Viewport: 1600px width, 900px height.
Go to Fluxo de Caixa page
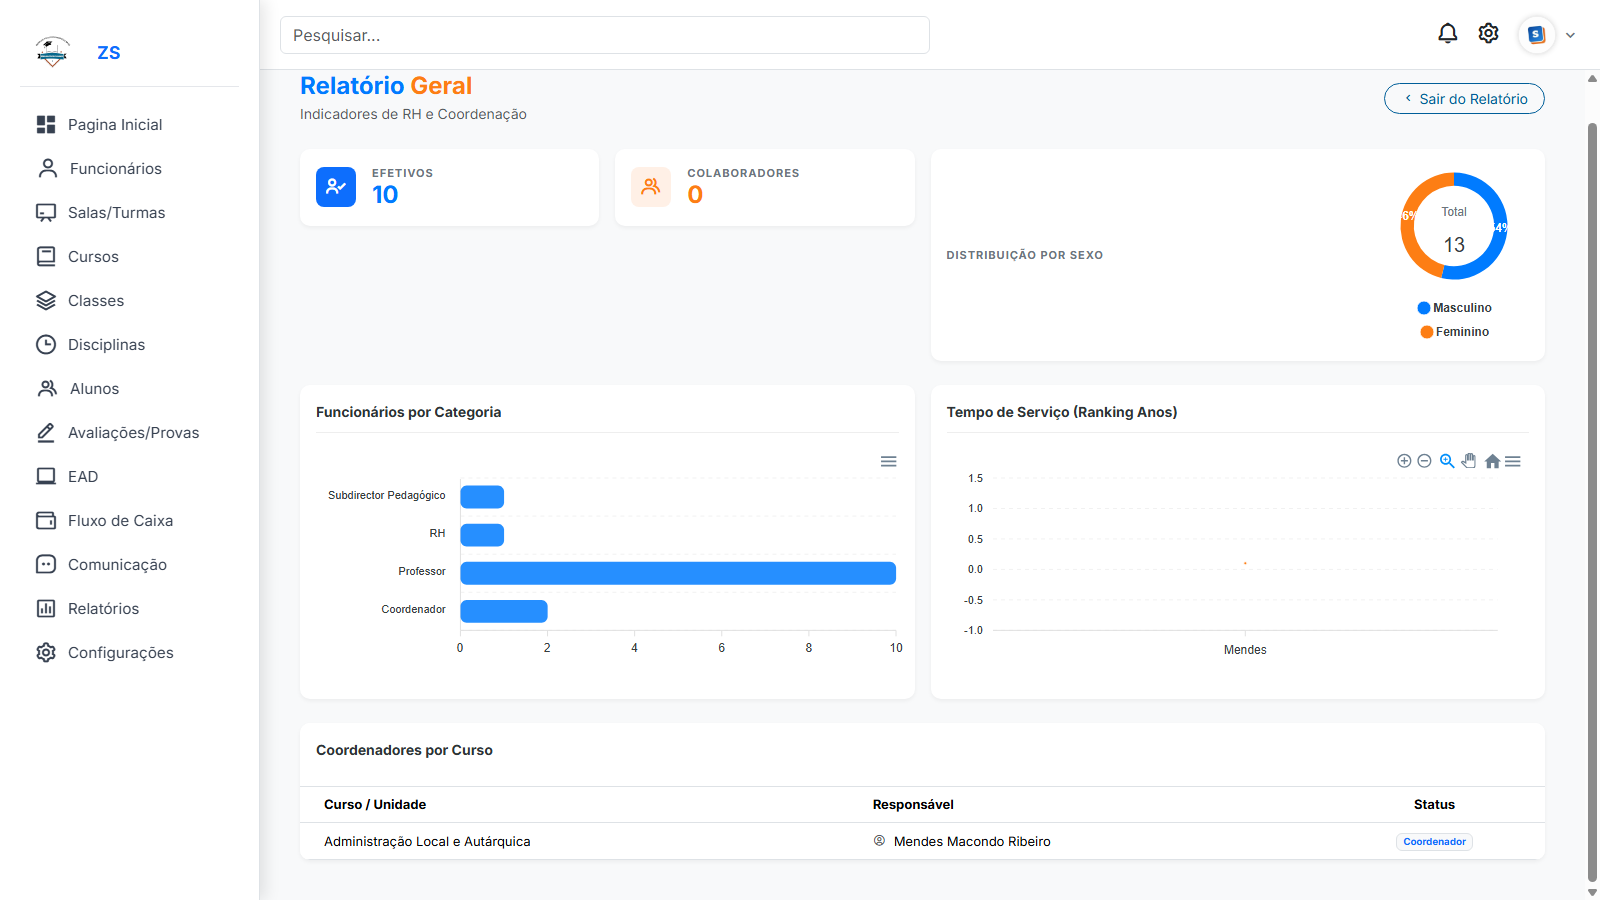pos(120,521)
